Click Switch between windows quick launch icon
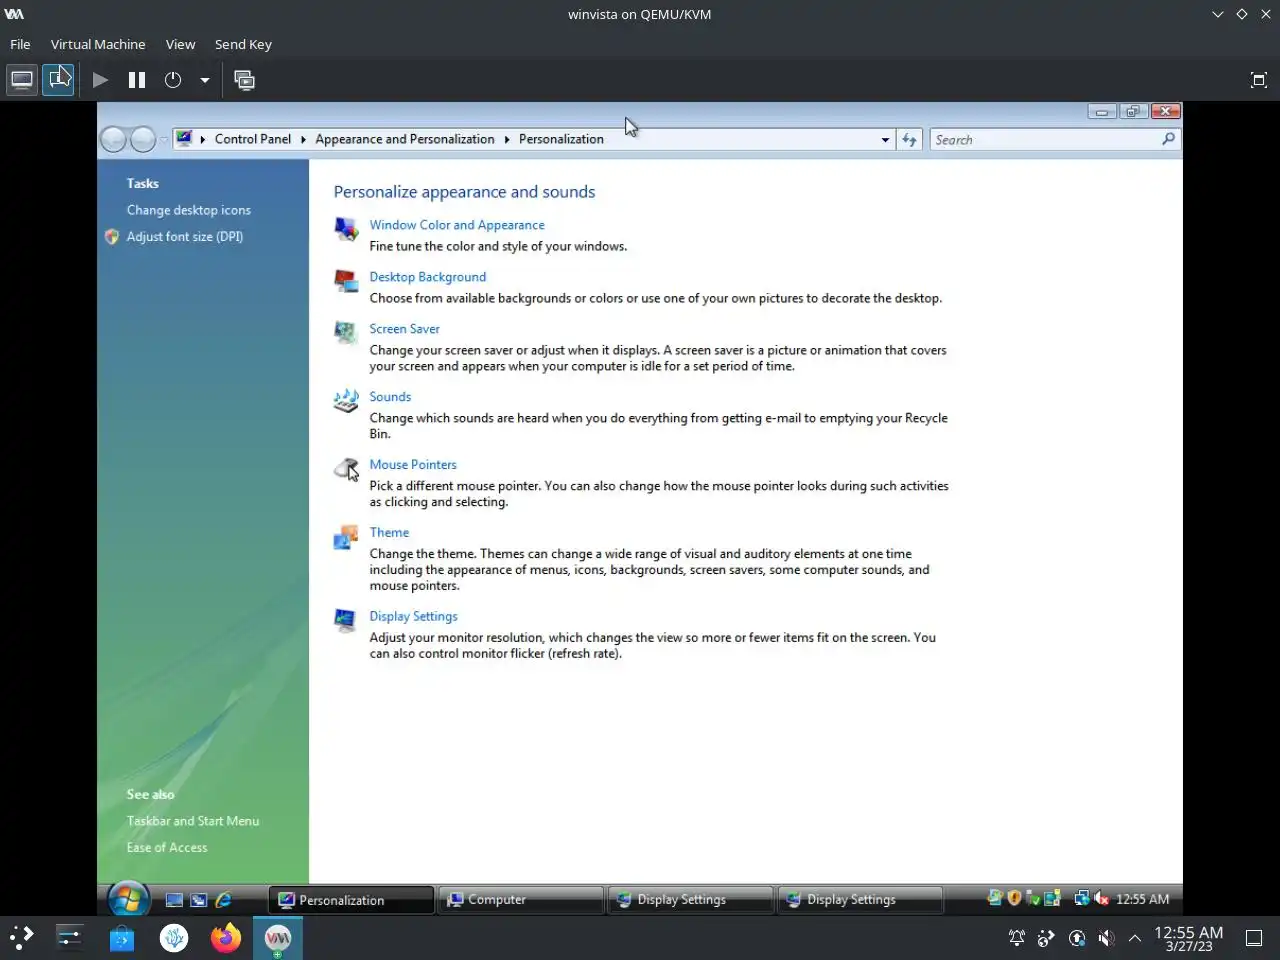1280x960 pixels. [199, 900]
